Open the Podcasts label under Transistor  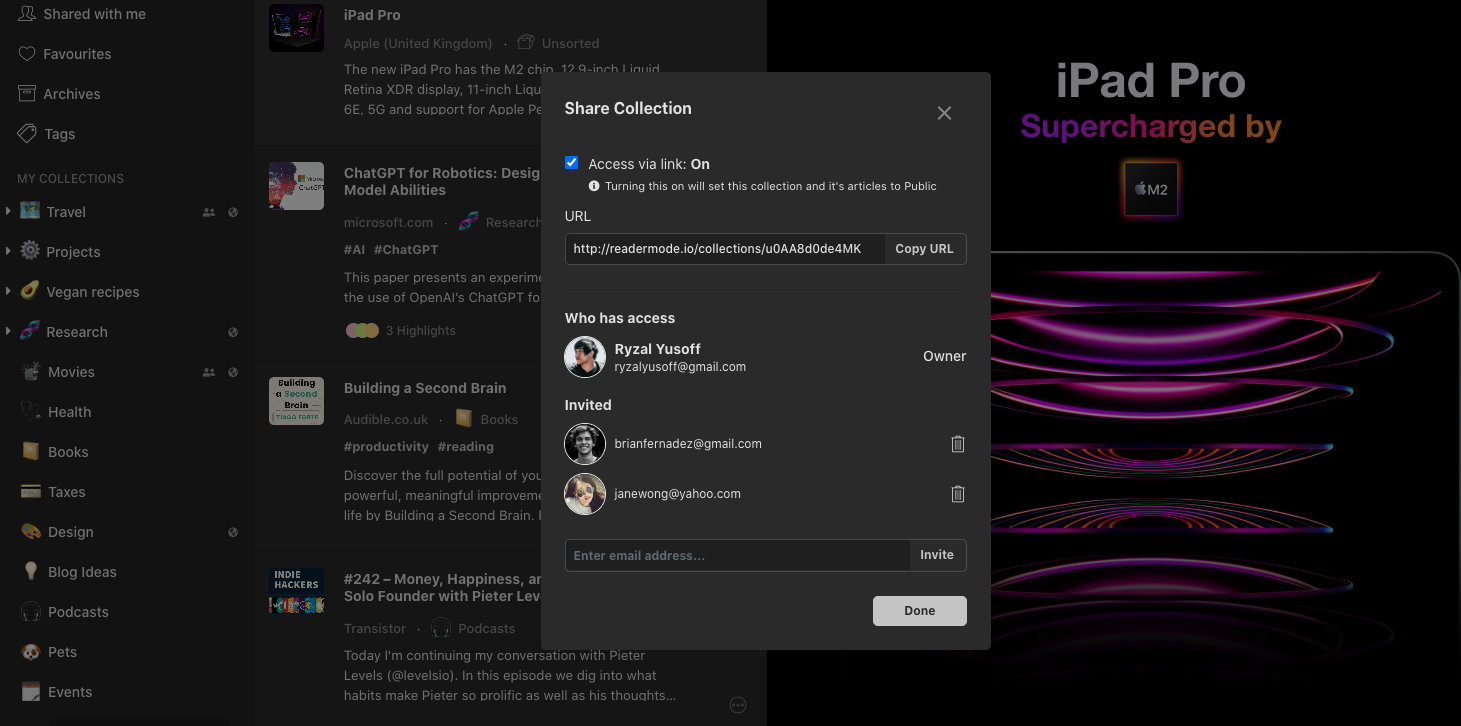tap(487, 628)
